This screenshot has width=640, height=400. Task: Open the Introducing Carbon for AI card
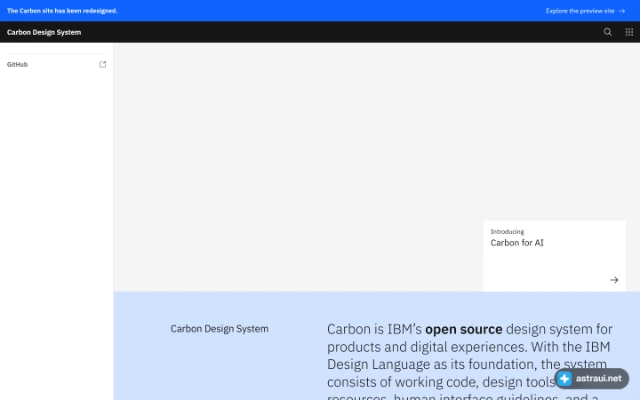coord(554,256)
